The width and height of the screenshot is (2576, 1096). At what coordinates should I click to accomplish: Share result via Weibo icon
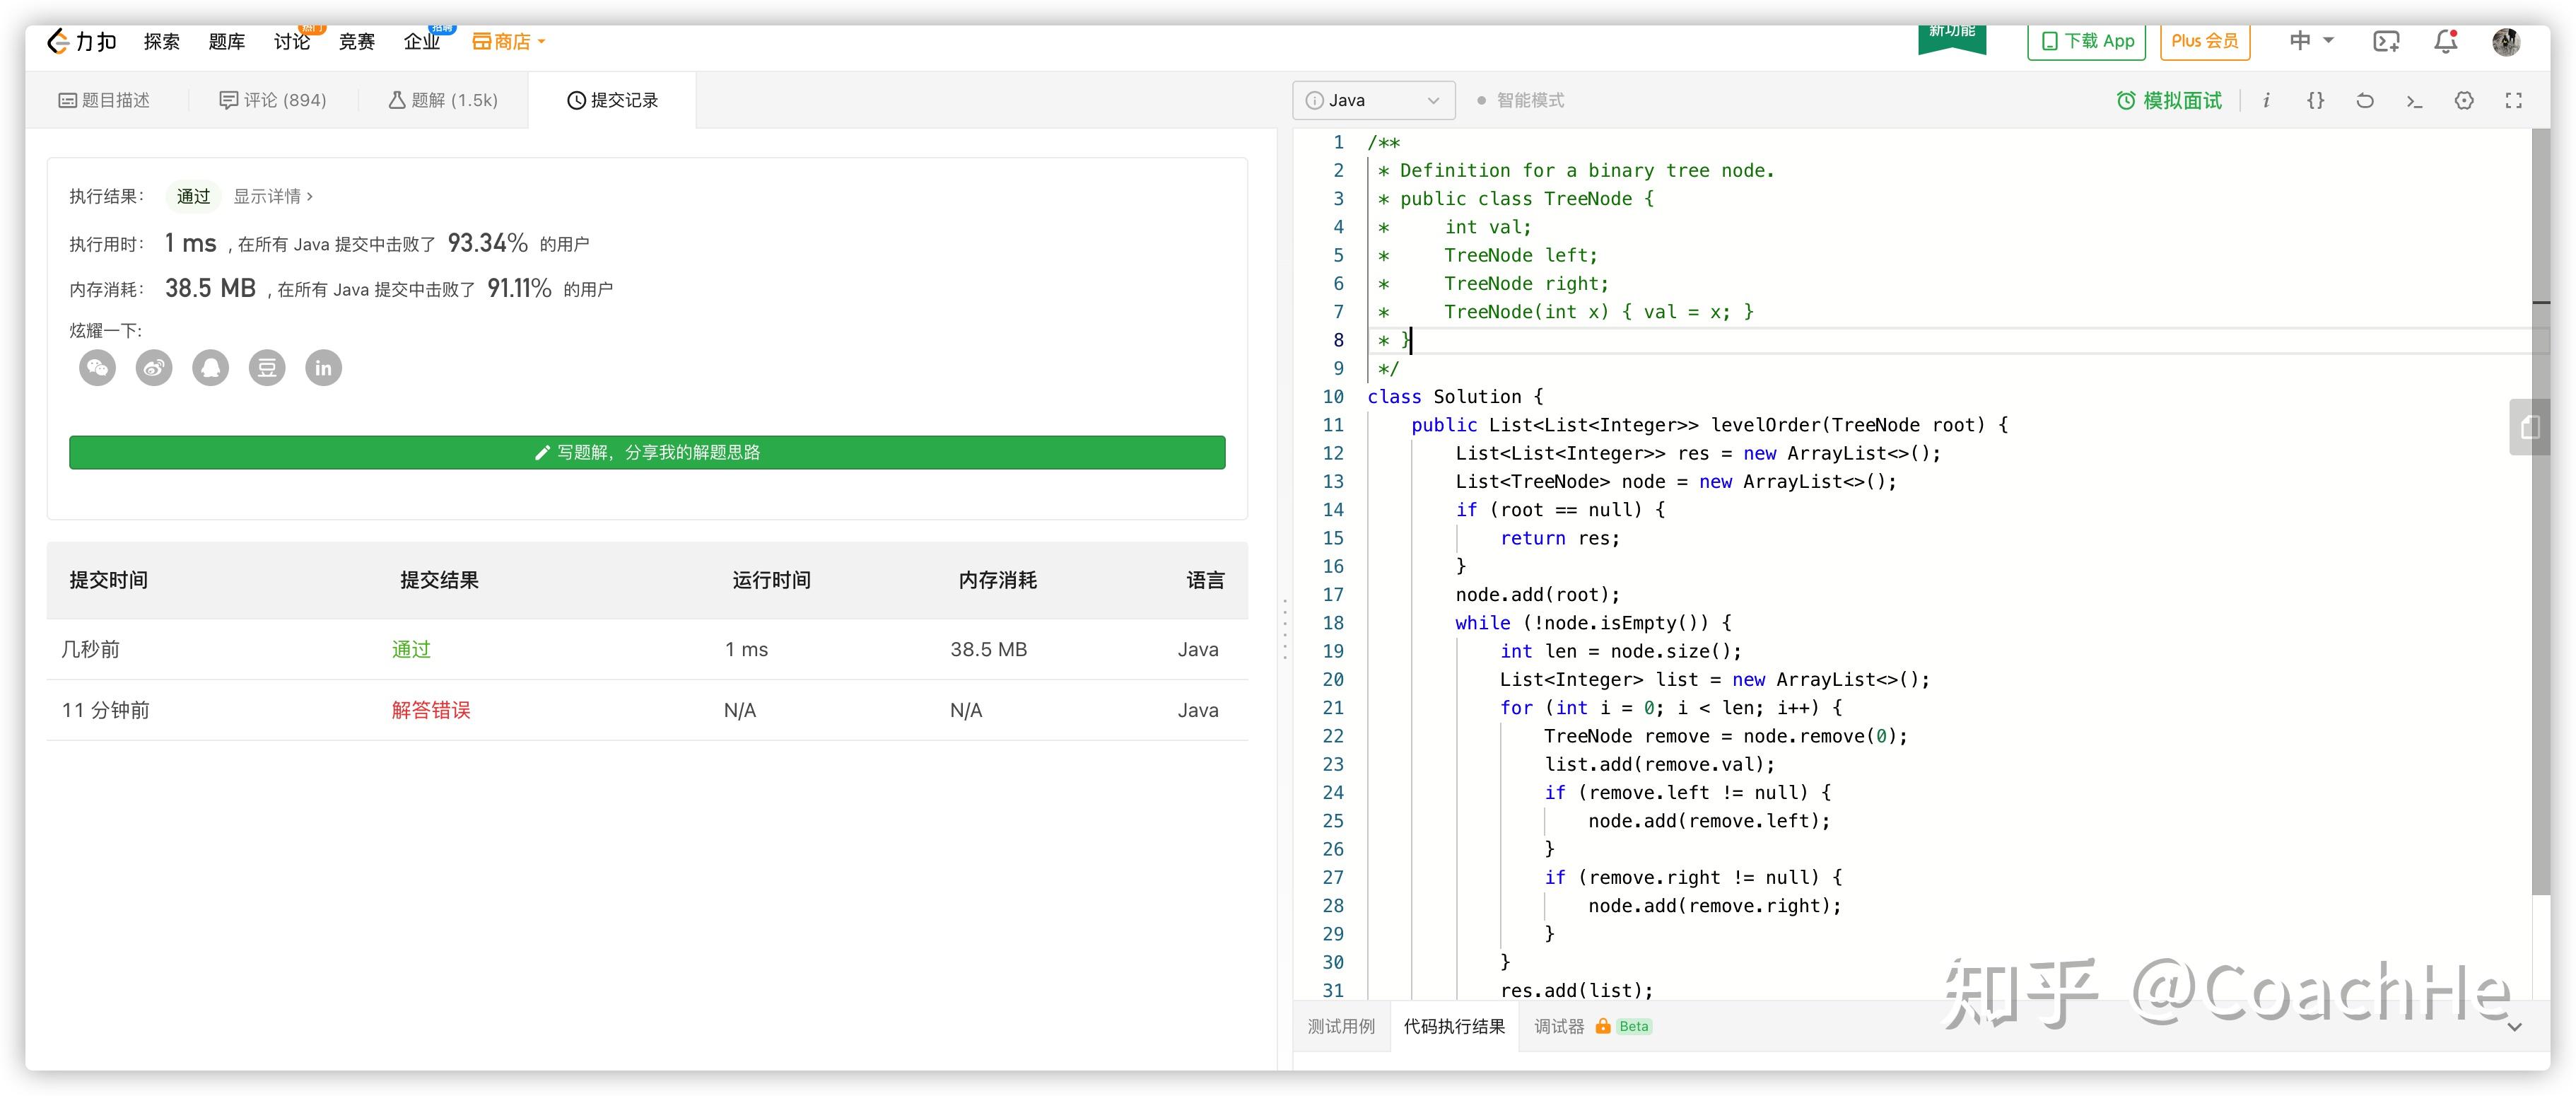point(154,368)
